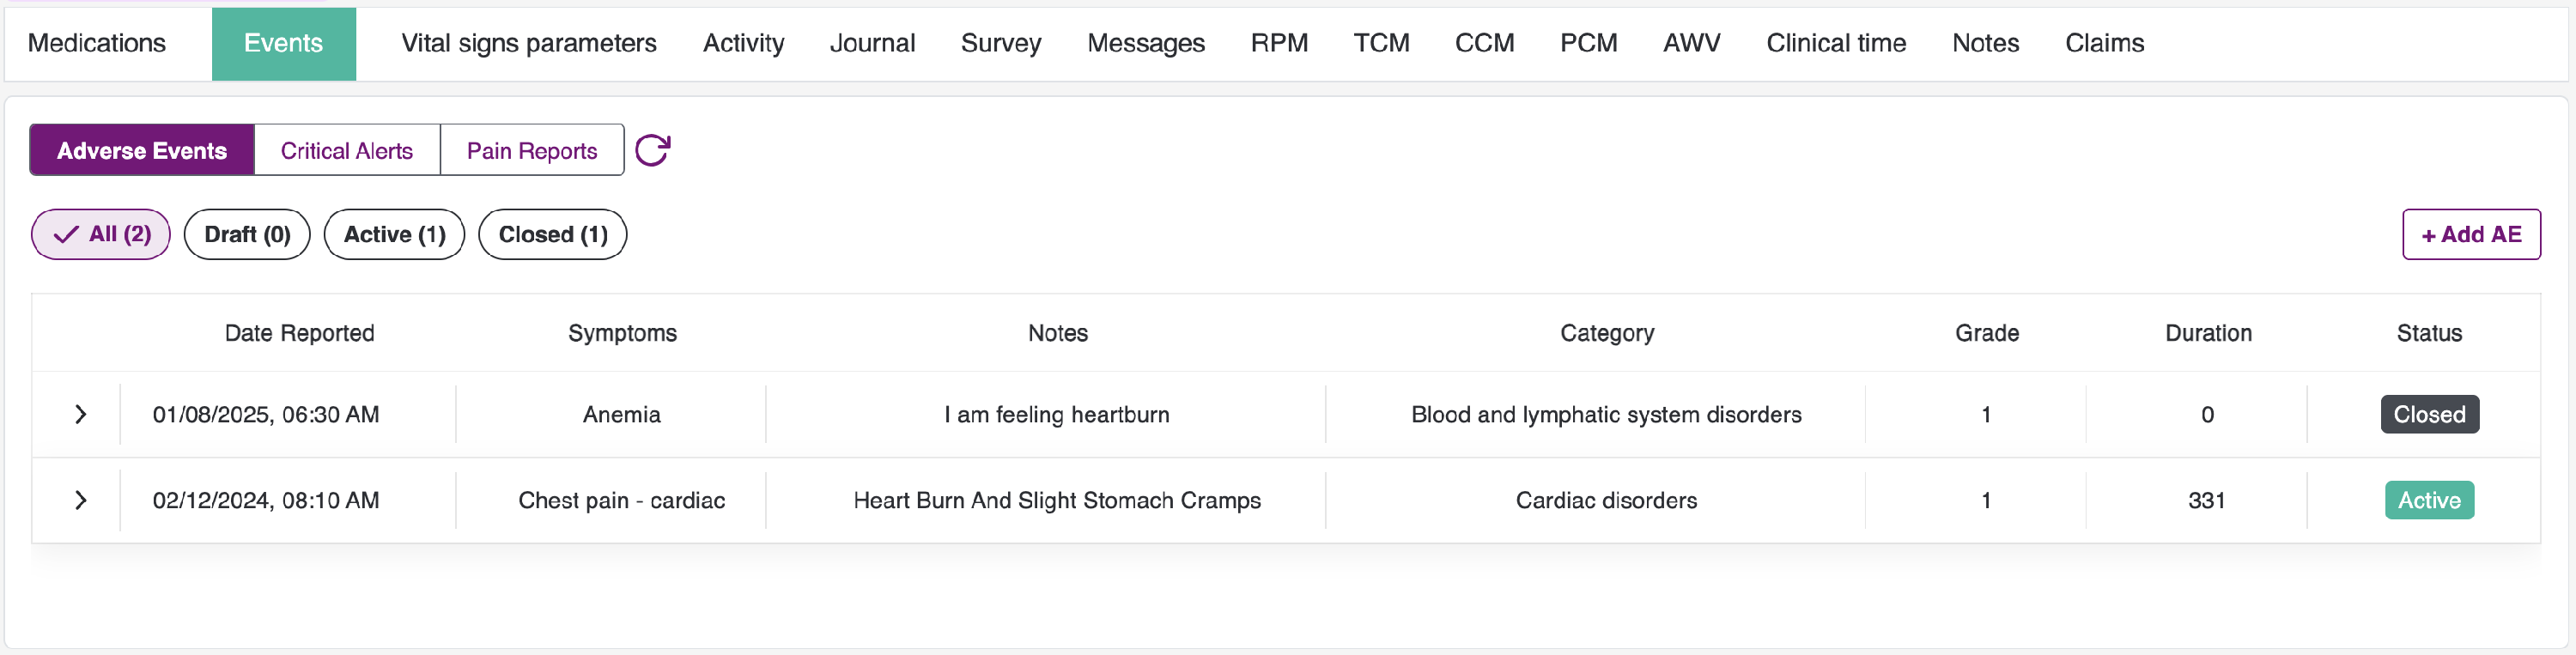Screen dimensions: 2576x655
Task: Filter events by Draft (0)
Action: pos(247,234)
